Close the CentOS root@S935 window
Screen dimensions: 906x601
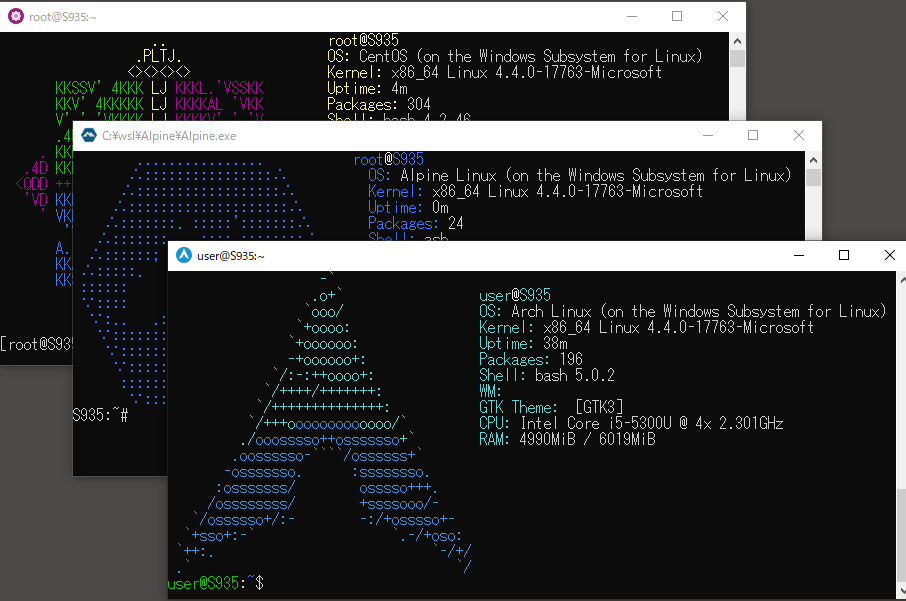point(722,16)
